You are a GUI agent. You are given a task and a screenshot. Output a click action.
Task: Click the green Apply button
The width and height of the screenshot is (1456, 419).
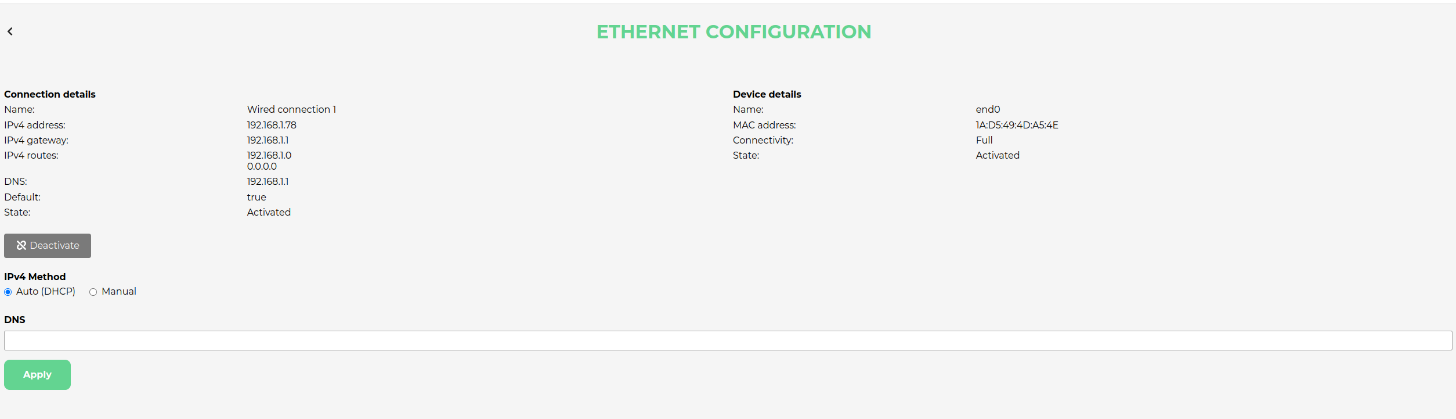(37, 375)
